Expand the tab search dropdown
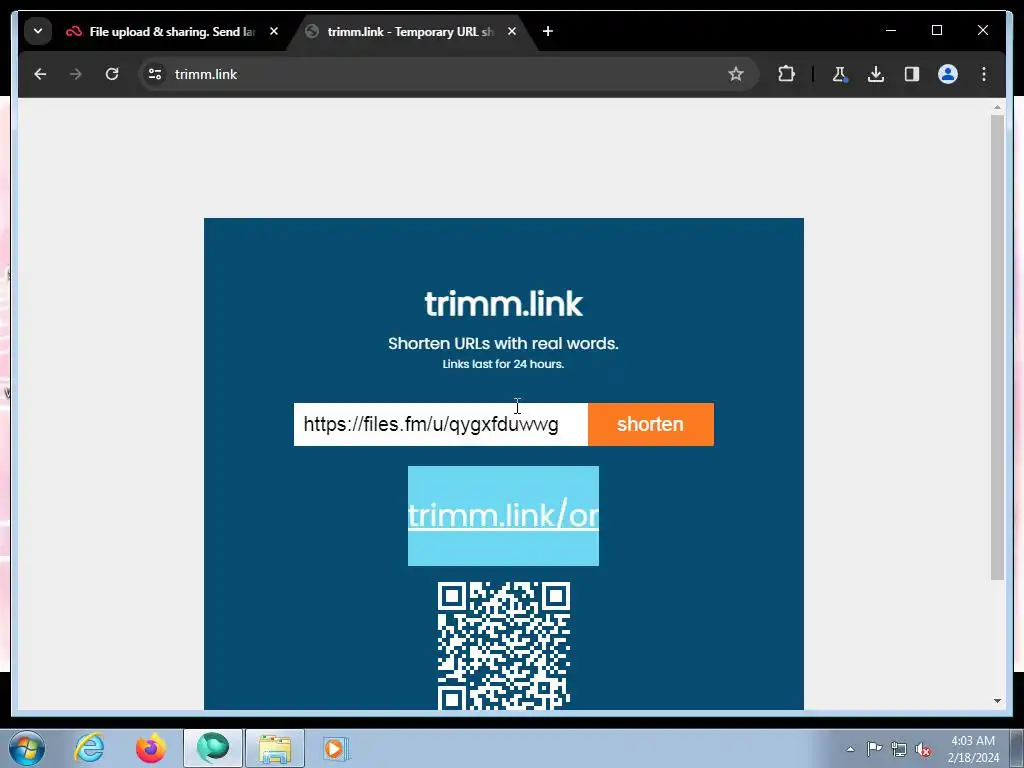 coord(38,31)
